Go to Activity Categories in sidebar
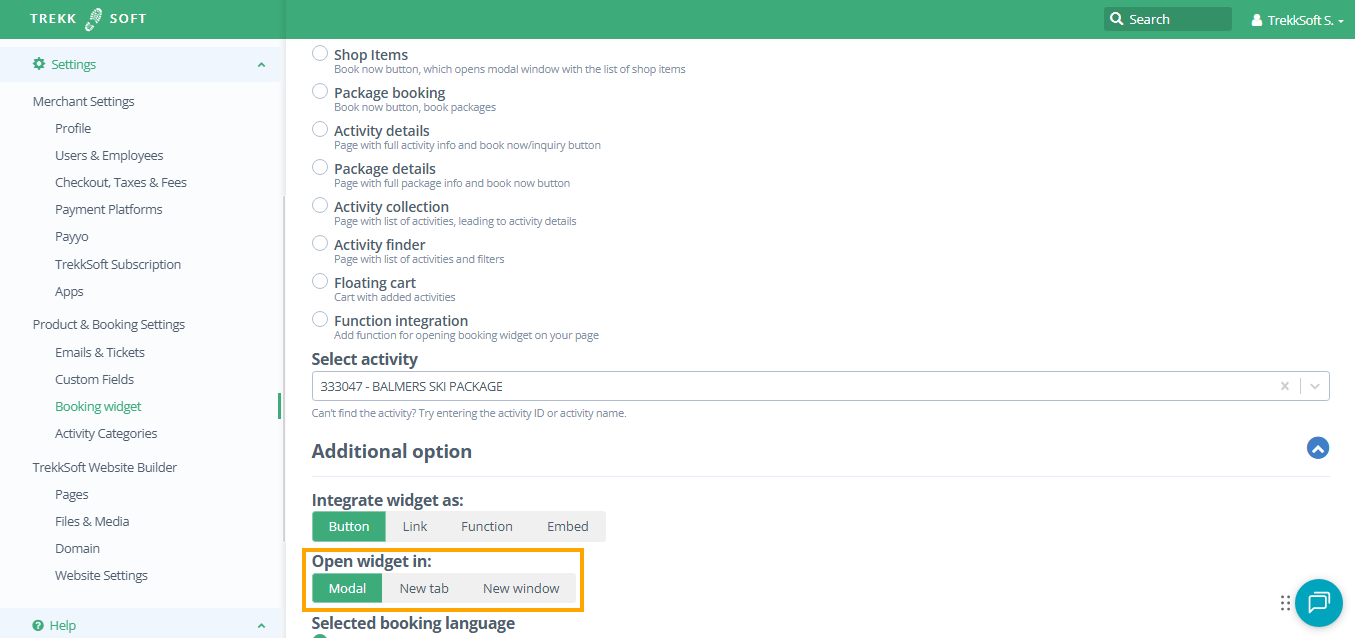The width and height of the screenshot is (1355, 638). (x=106, y=434)
